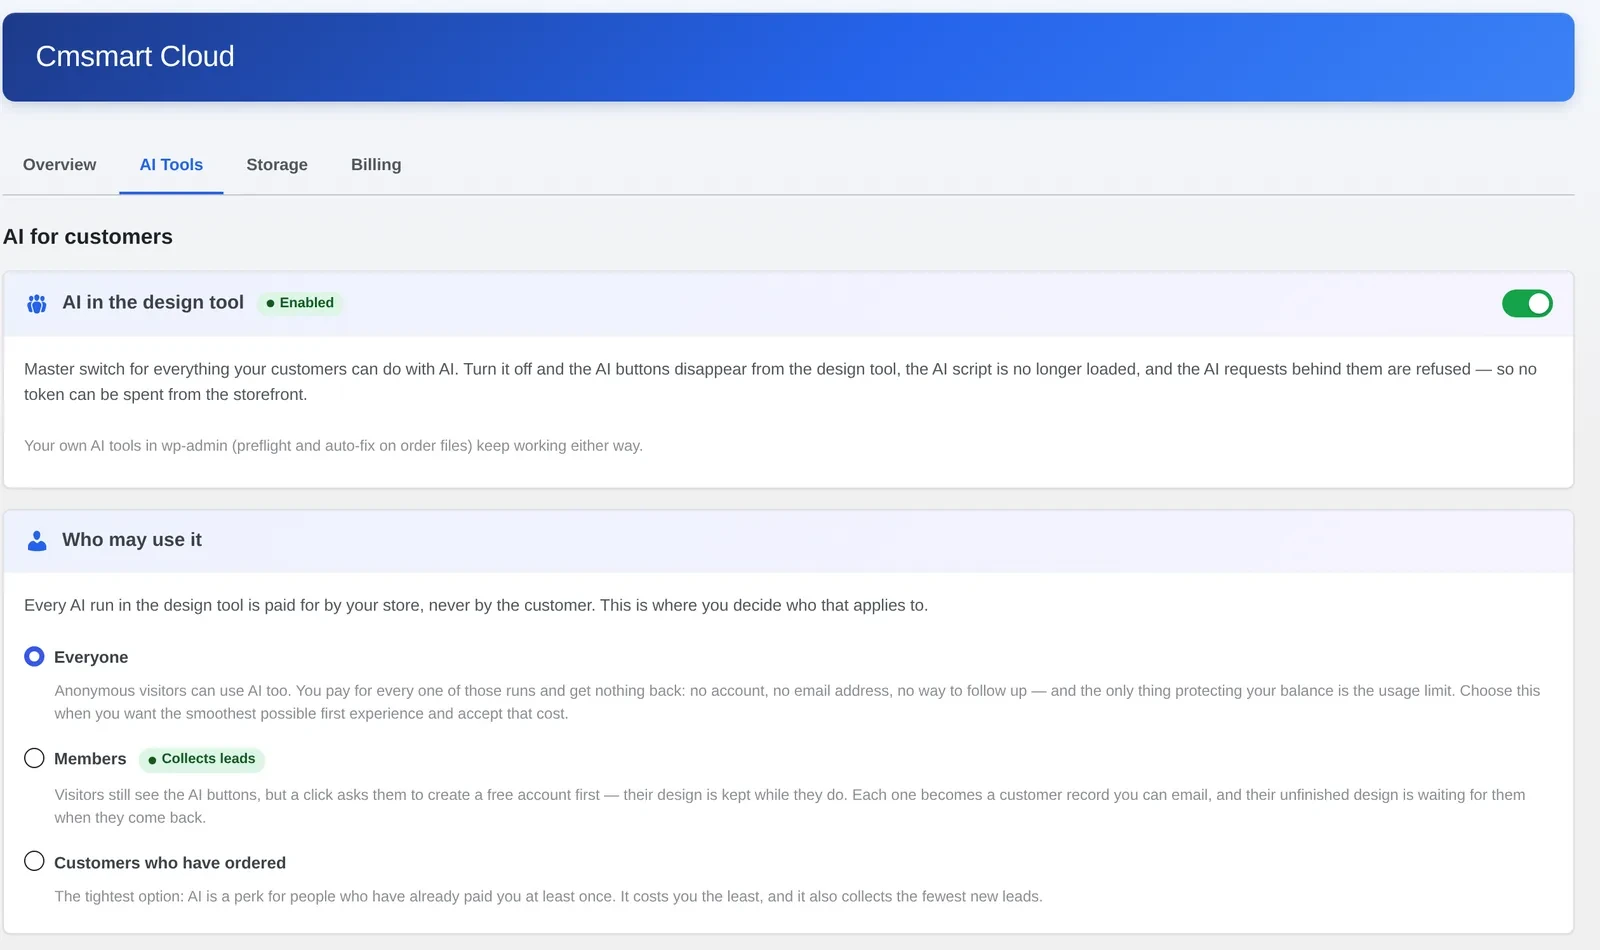1600x950 pixels.
Task: Click the Visitors still see AI buttons description
Action: [790, 806]
